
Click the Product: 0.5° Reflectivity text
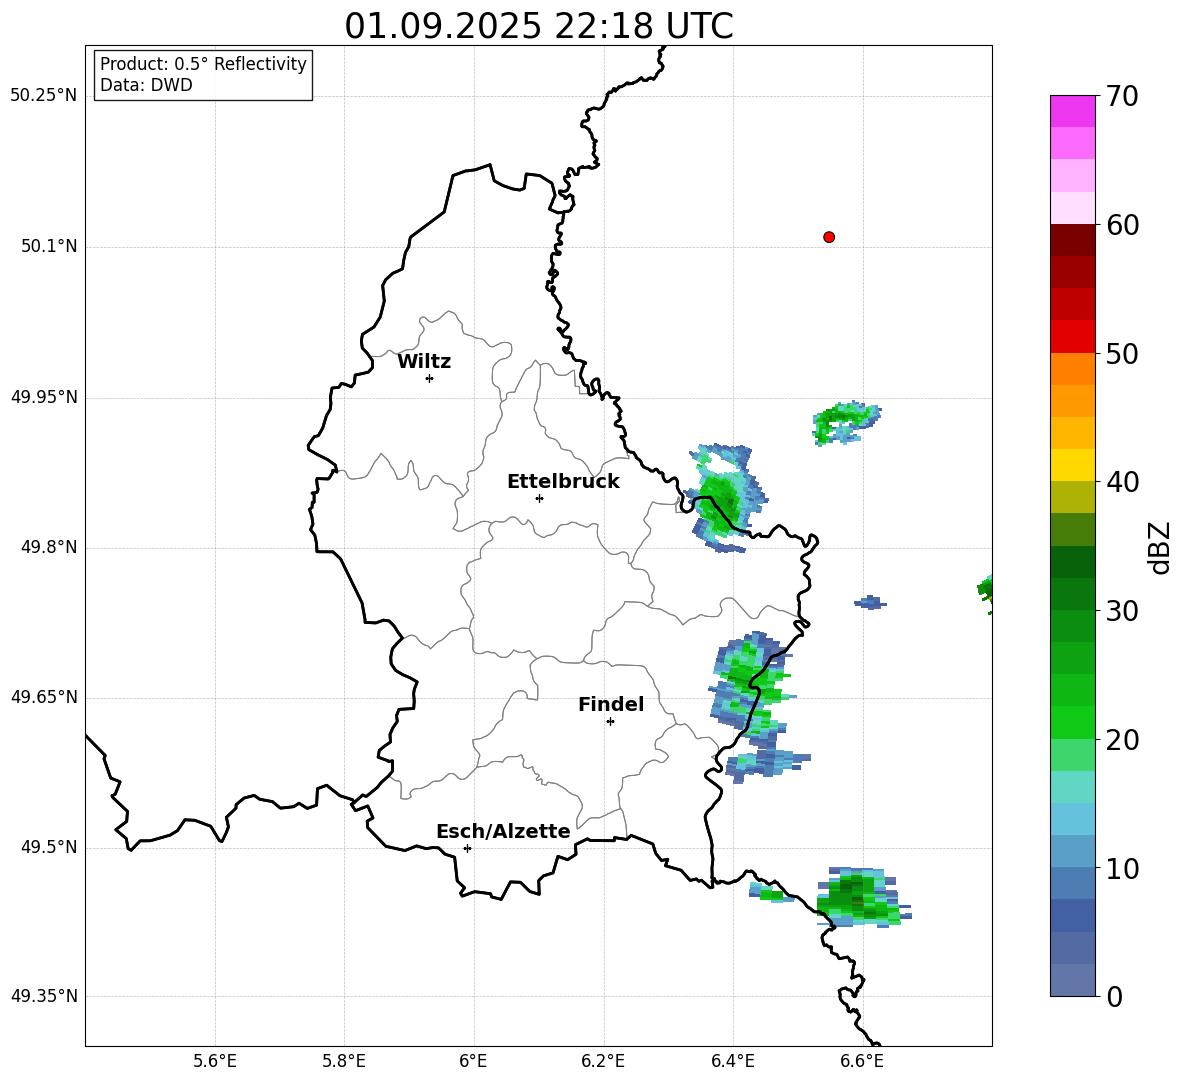[203, 64]
